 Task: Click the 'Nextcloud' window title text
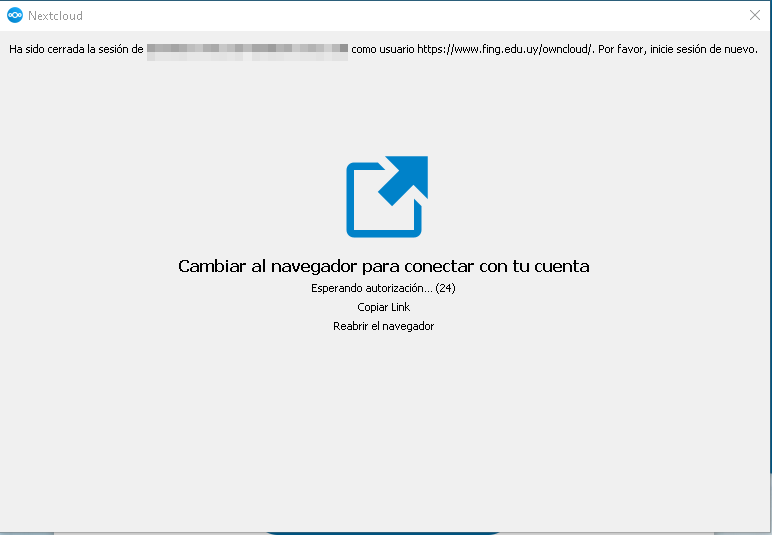click(x=55, y=15)
